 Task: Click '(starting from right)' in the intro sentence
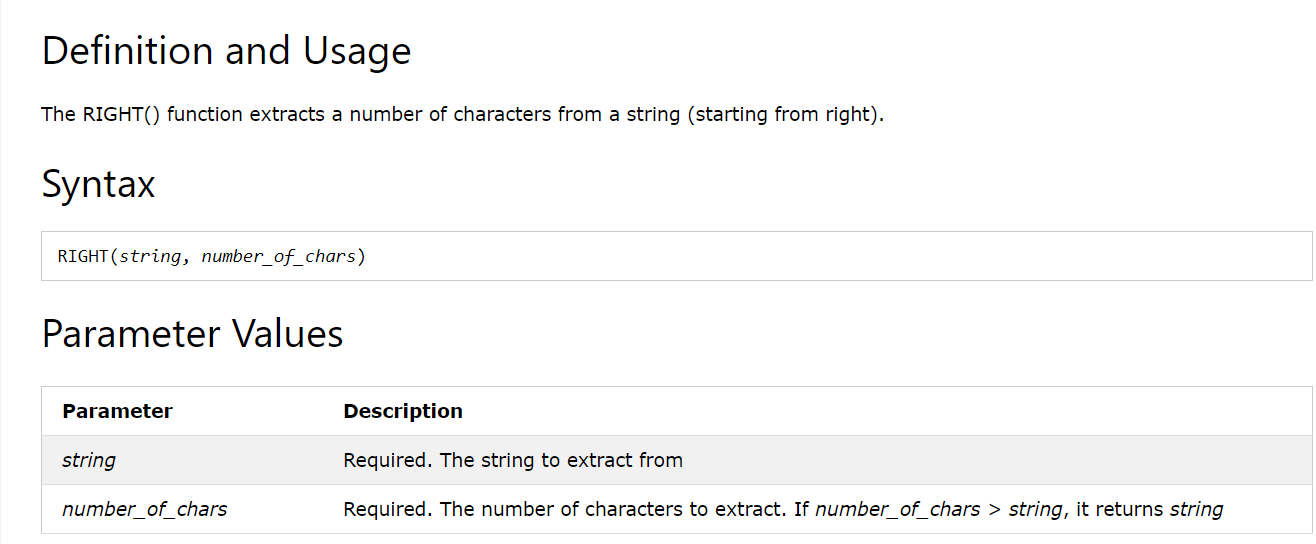(786, 114)
